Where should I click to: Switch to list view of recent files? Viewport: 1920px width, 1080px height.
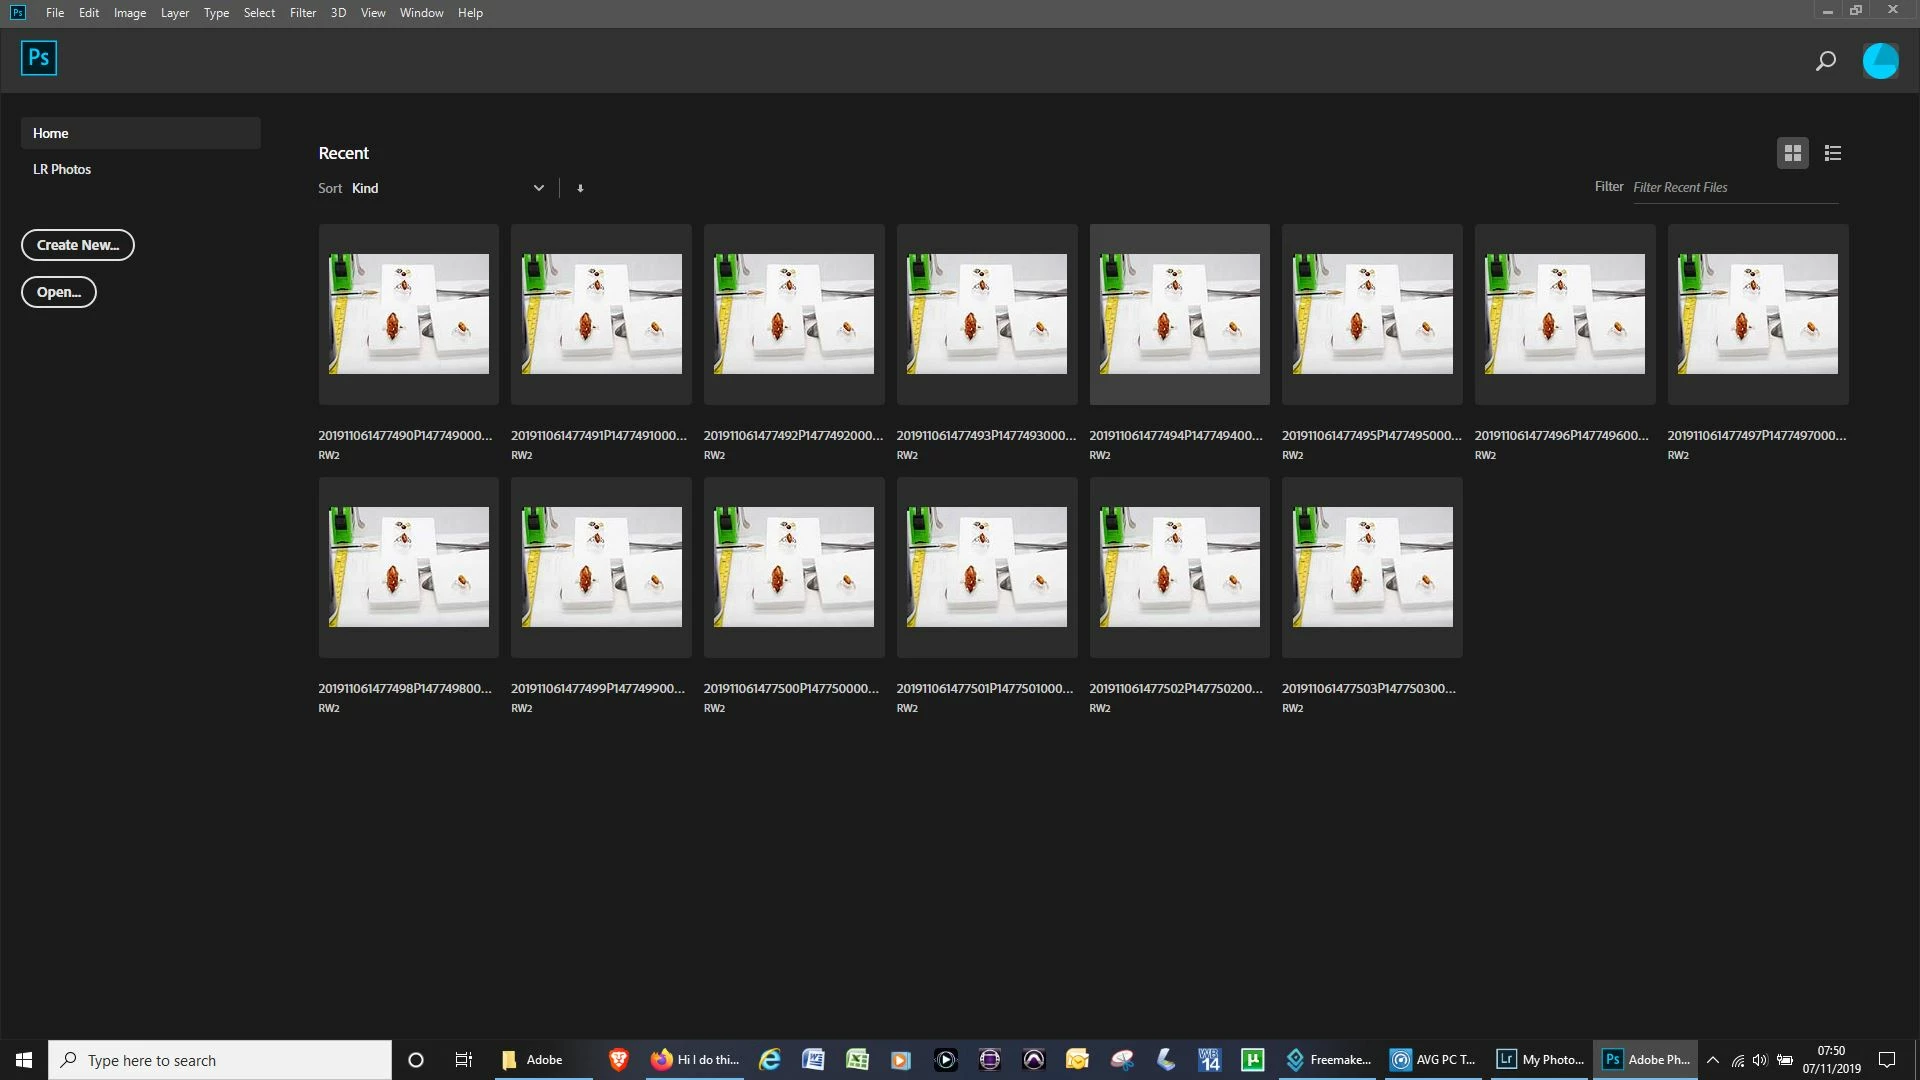point(1832,153)
